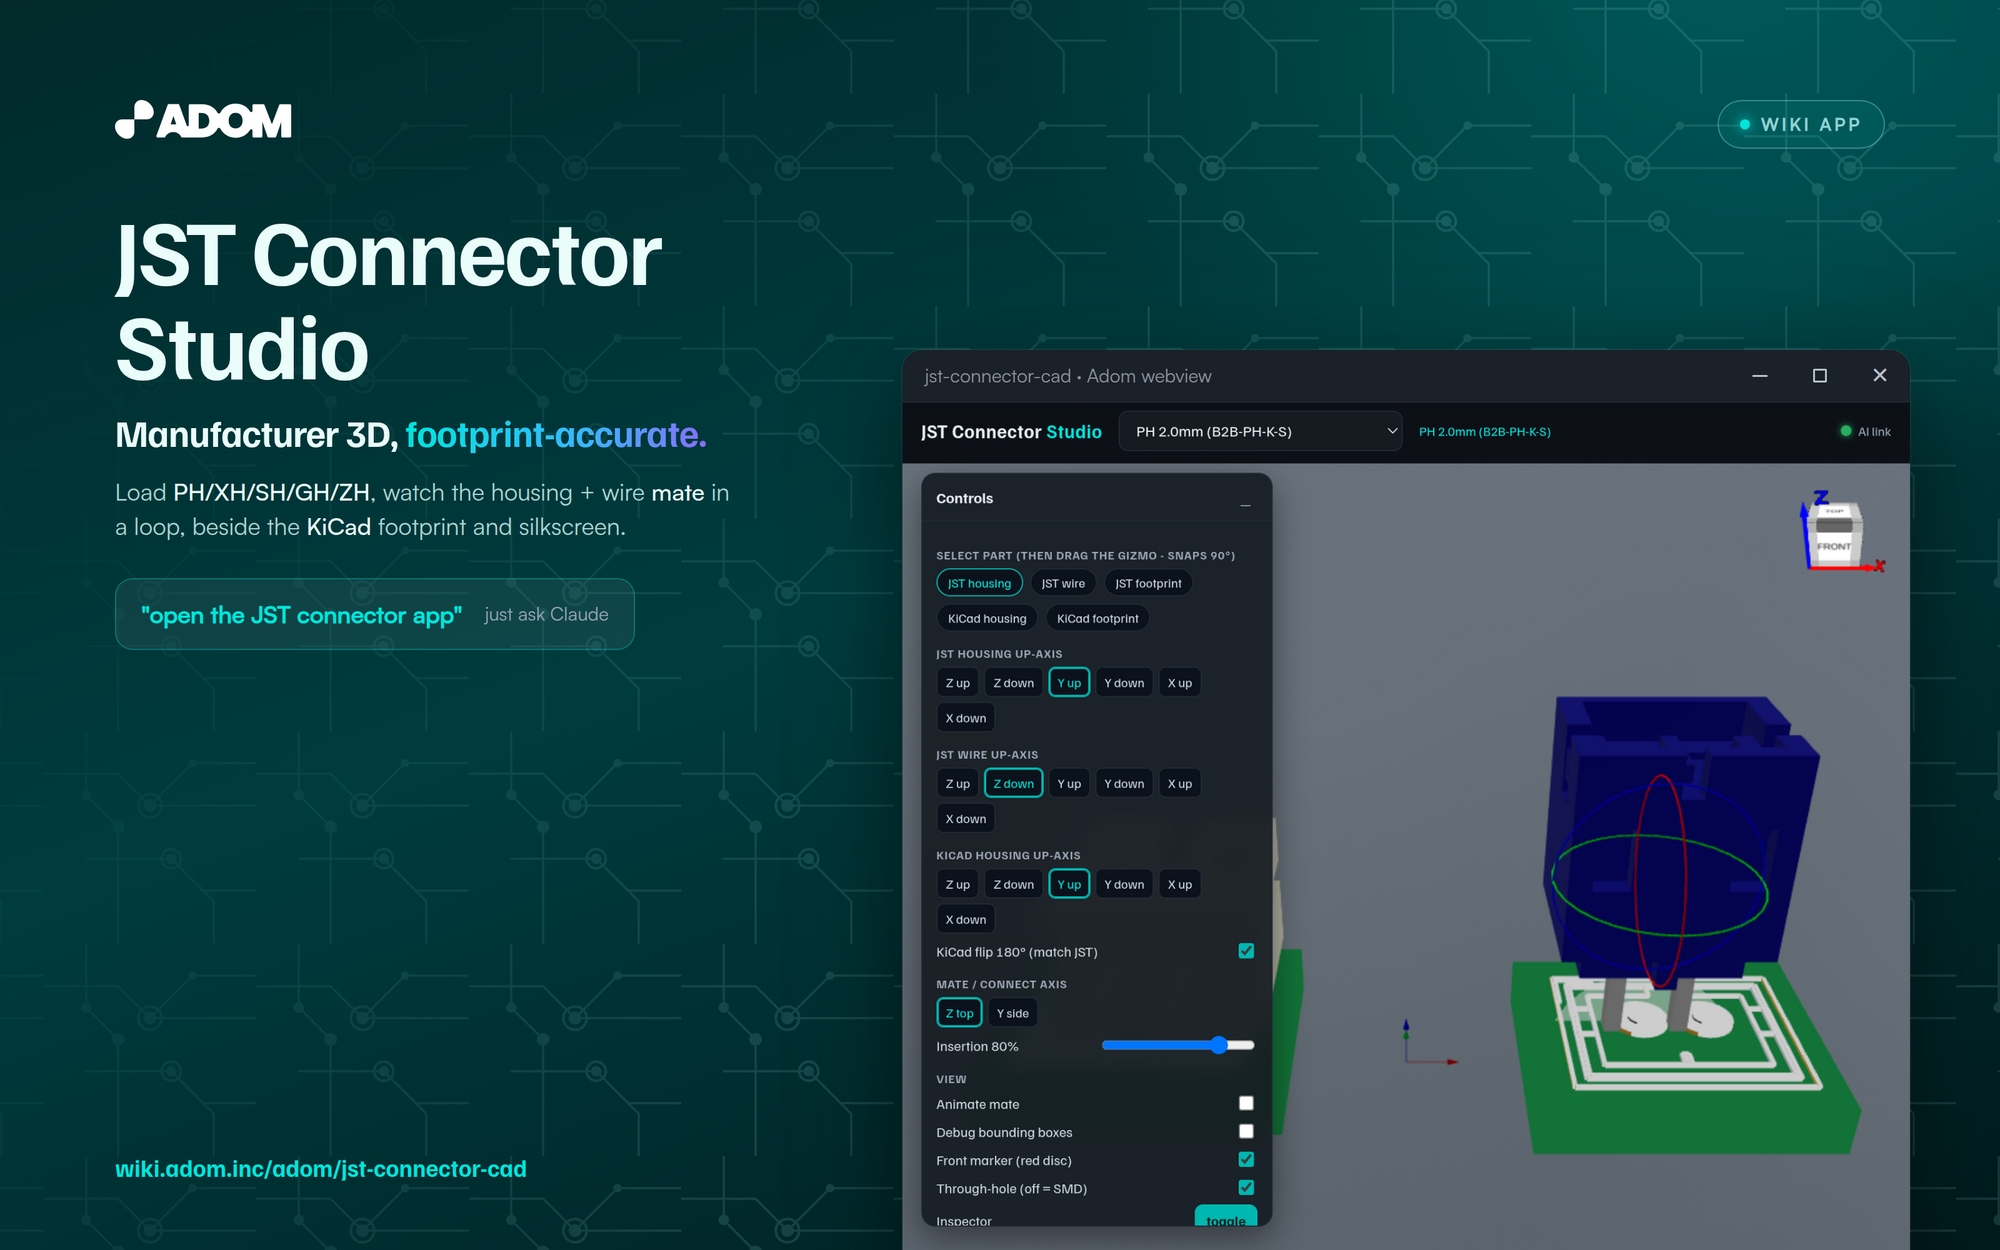Collapse the Controls panel

1245,505
